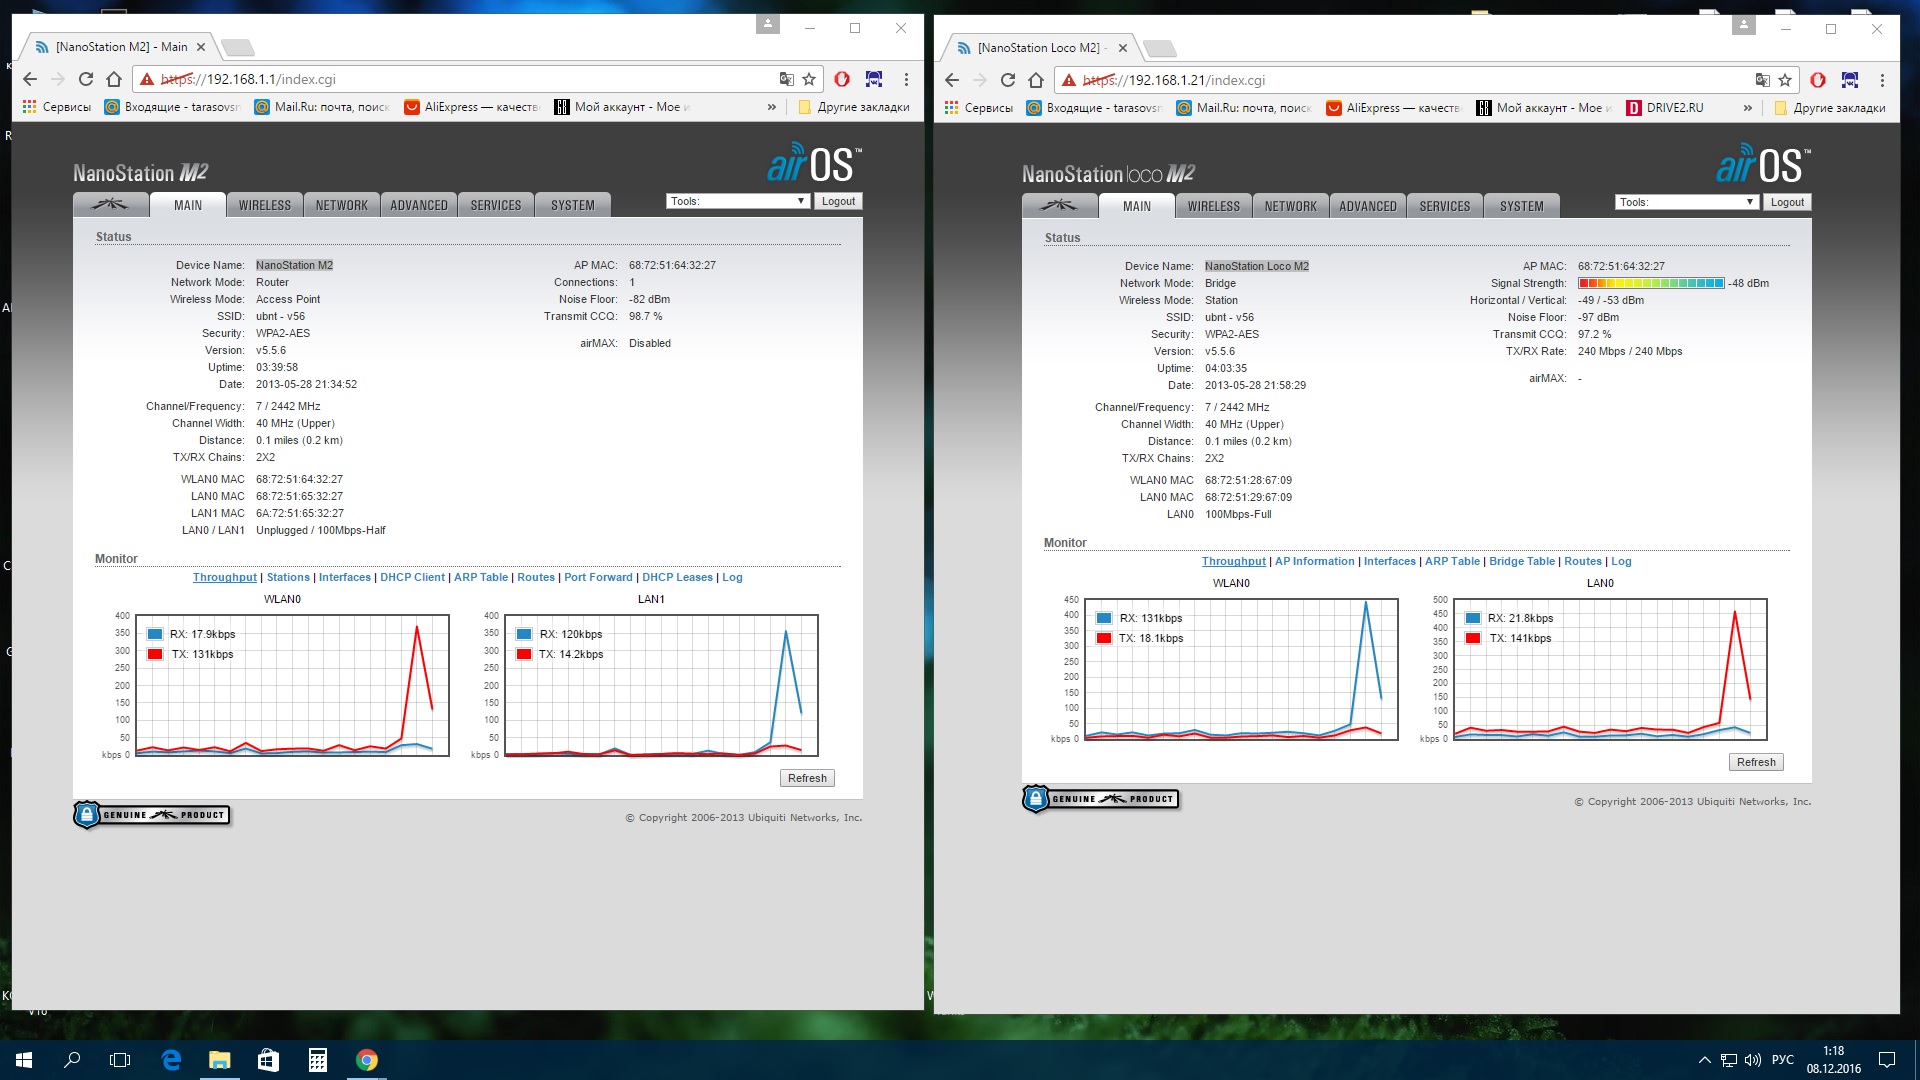Expand bookmarks overflow chevron in right window
The width and height of the screenshot is (1920, 1080).
[1747, 108]
